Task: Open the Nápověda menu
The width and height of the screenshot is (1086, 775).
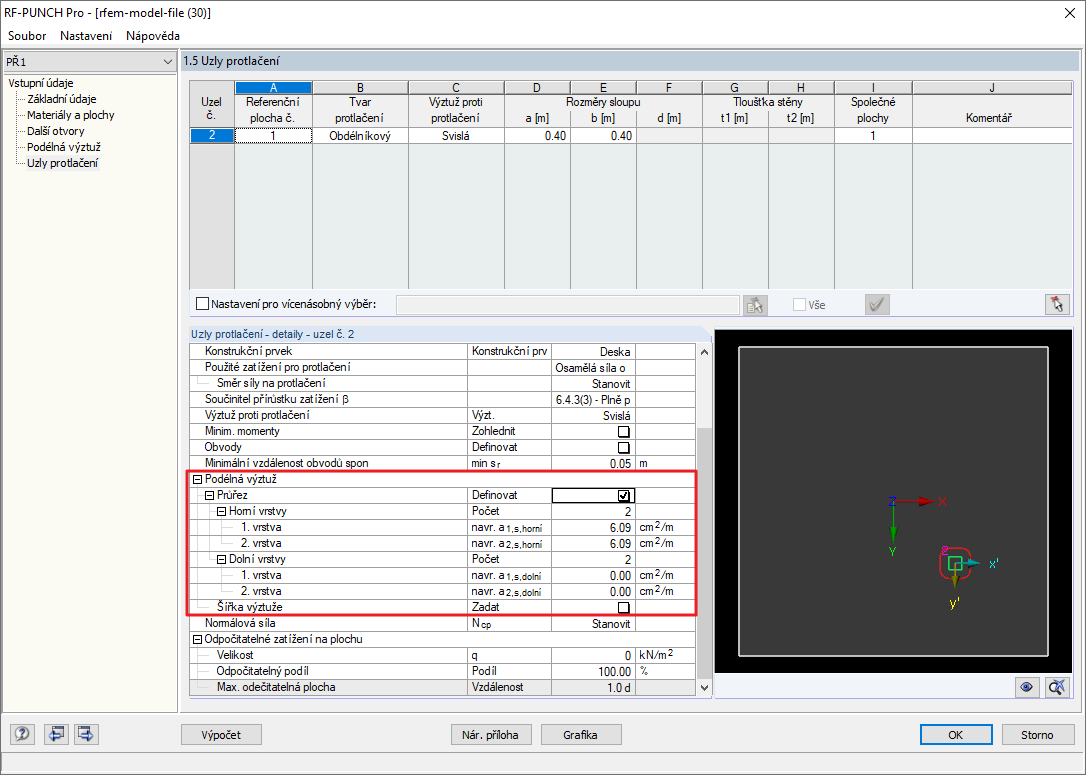Action: tap(152, 36)
